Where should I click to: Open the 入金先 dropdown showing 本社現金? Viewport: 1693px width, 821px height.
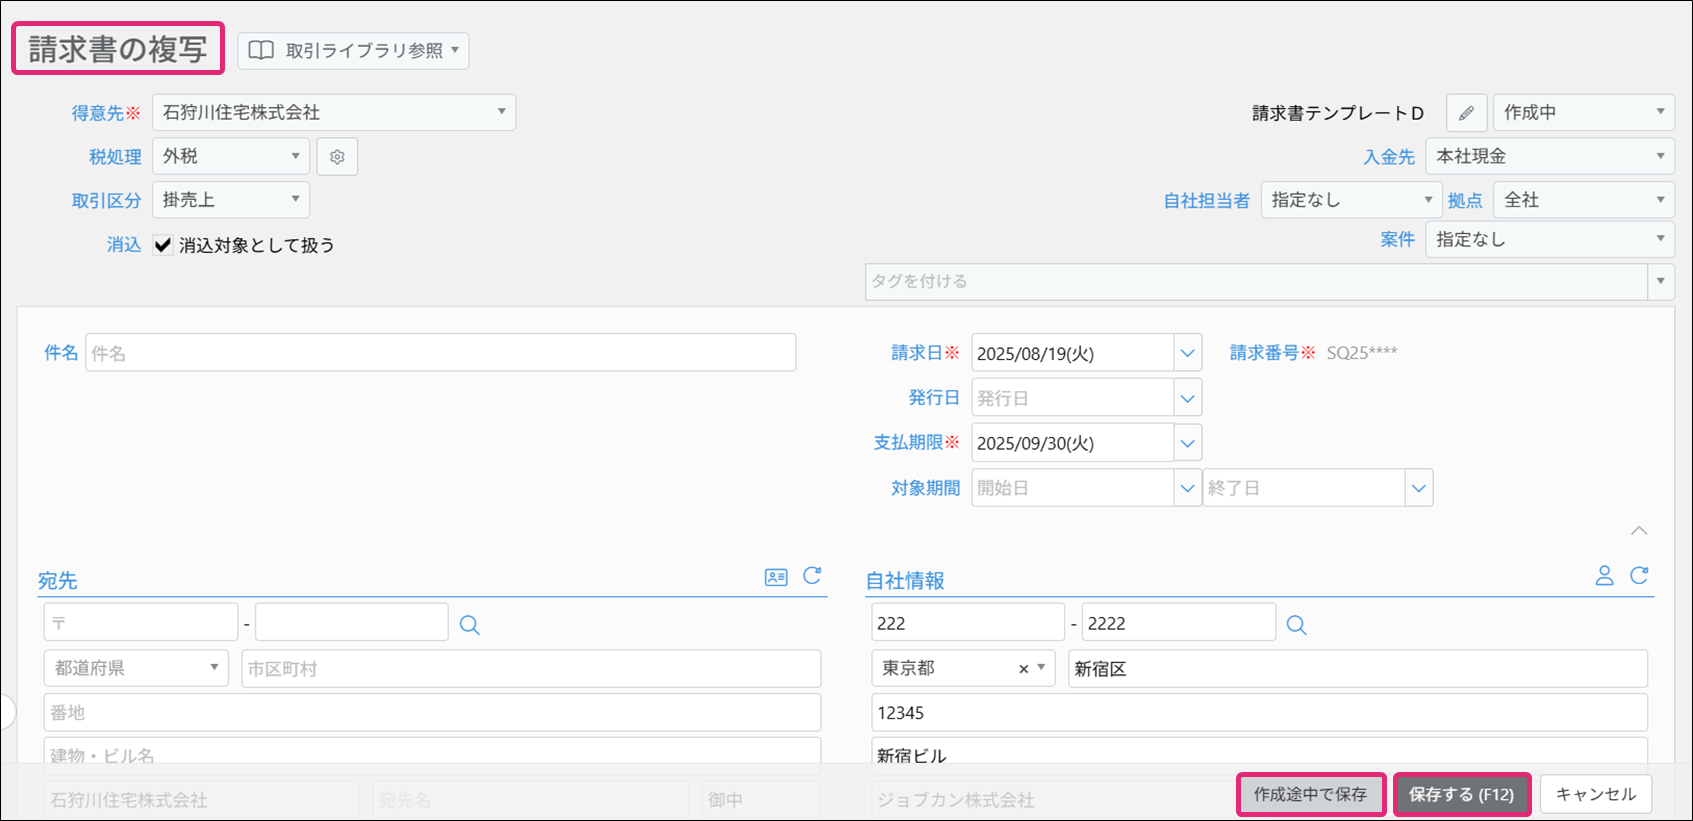(1549, 156)
